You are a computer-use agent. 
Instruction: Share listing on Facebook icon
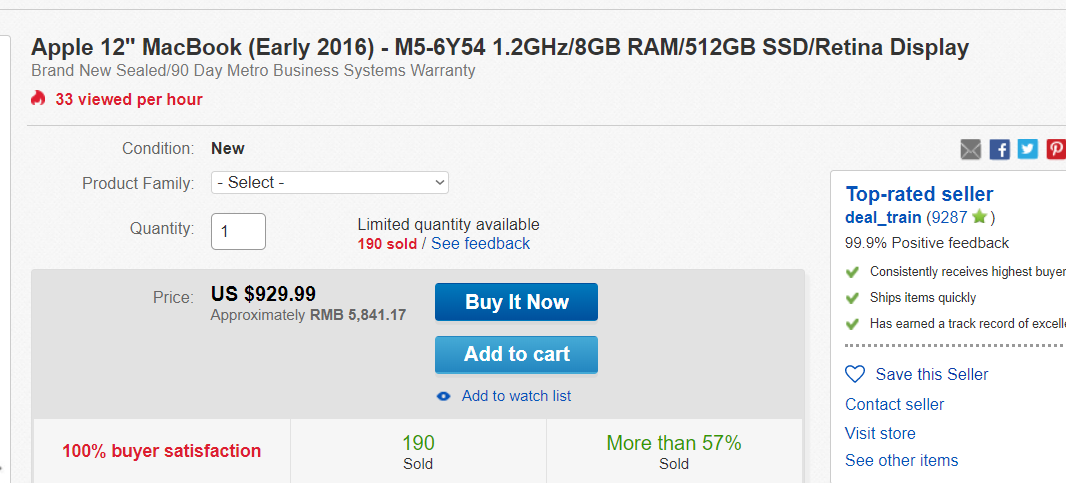click(x=999, y=149)
